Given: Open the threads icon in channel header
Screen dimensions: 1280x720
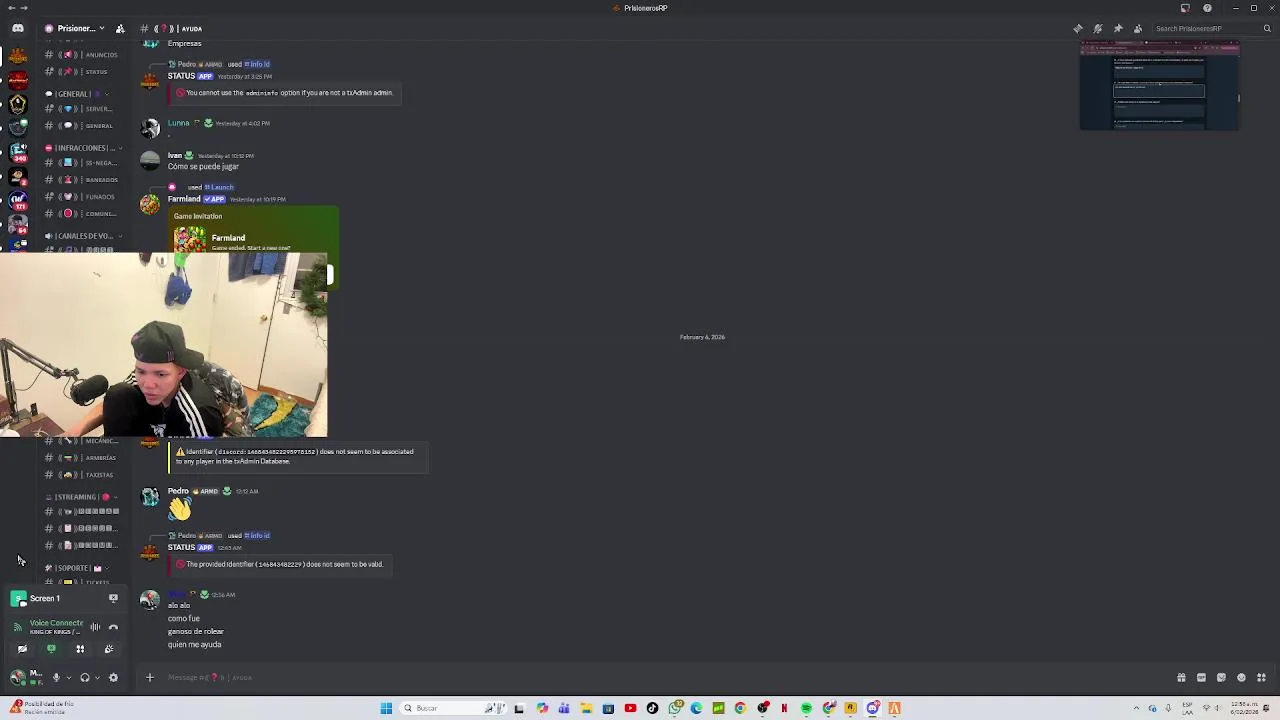Looking at the screenshot, I should pyautogui.click(x=1078, y=28).
